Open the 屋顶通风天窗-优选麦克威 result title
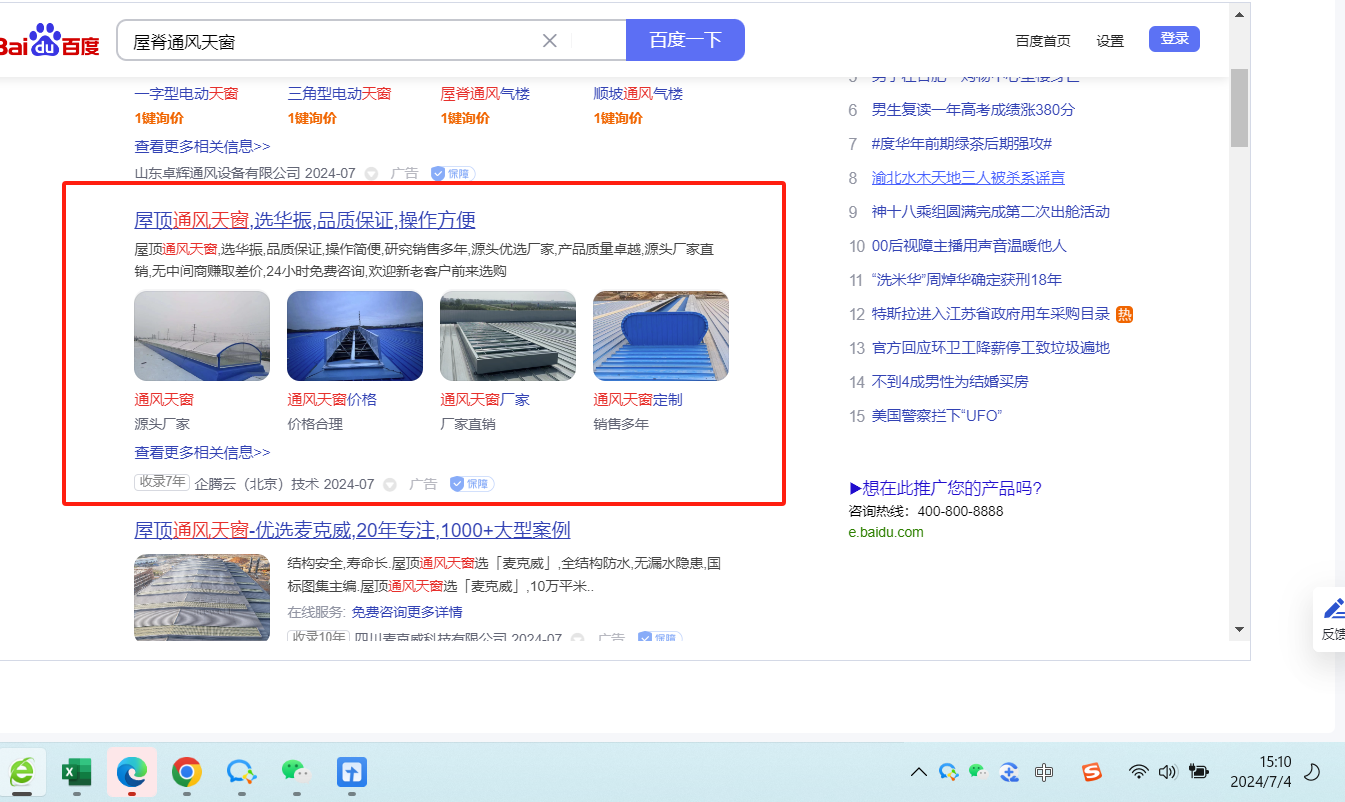 (x=352, y=530)
